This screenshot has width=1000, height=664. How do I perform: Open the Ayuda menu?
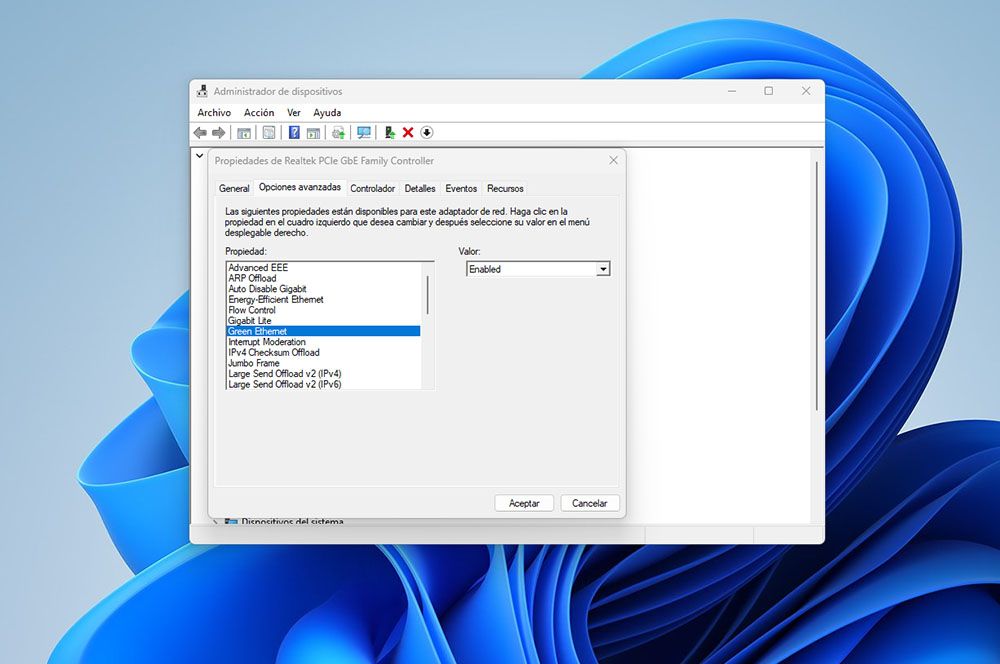327,112
